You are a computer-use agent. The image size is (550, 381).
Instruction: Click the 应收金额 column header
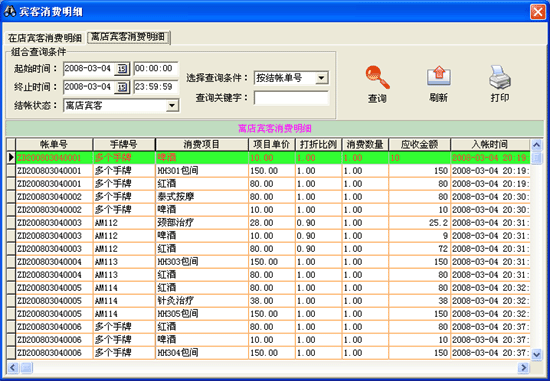pyautogui.click(x=420, y=145)
